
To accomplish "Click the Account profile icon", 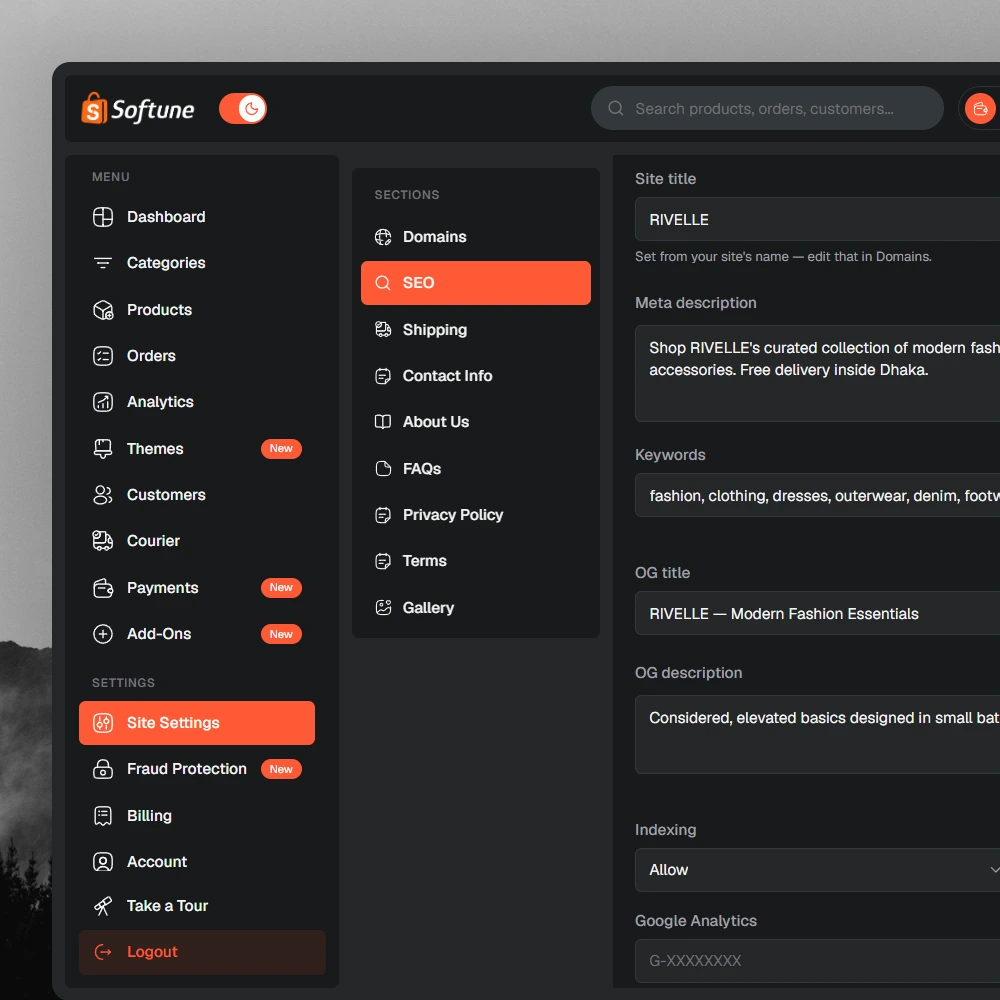I will coord(103,862).
